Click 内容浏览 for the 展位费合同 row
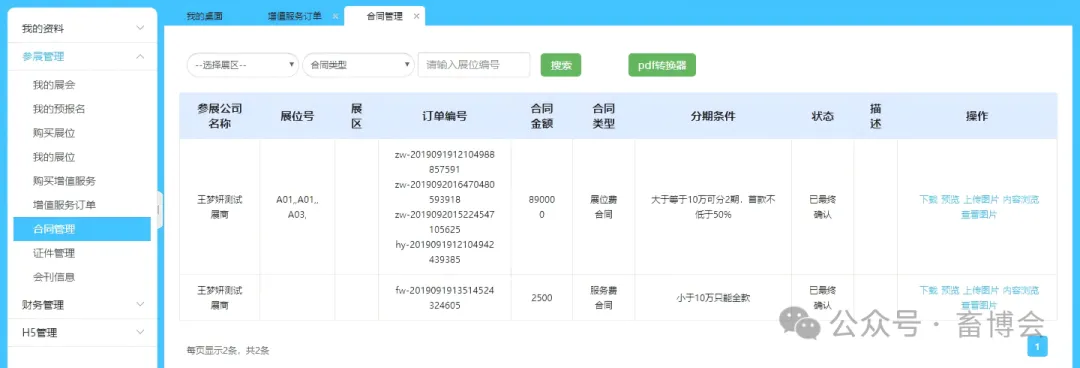 click(1021, 200)
